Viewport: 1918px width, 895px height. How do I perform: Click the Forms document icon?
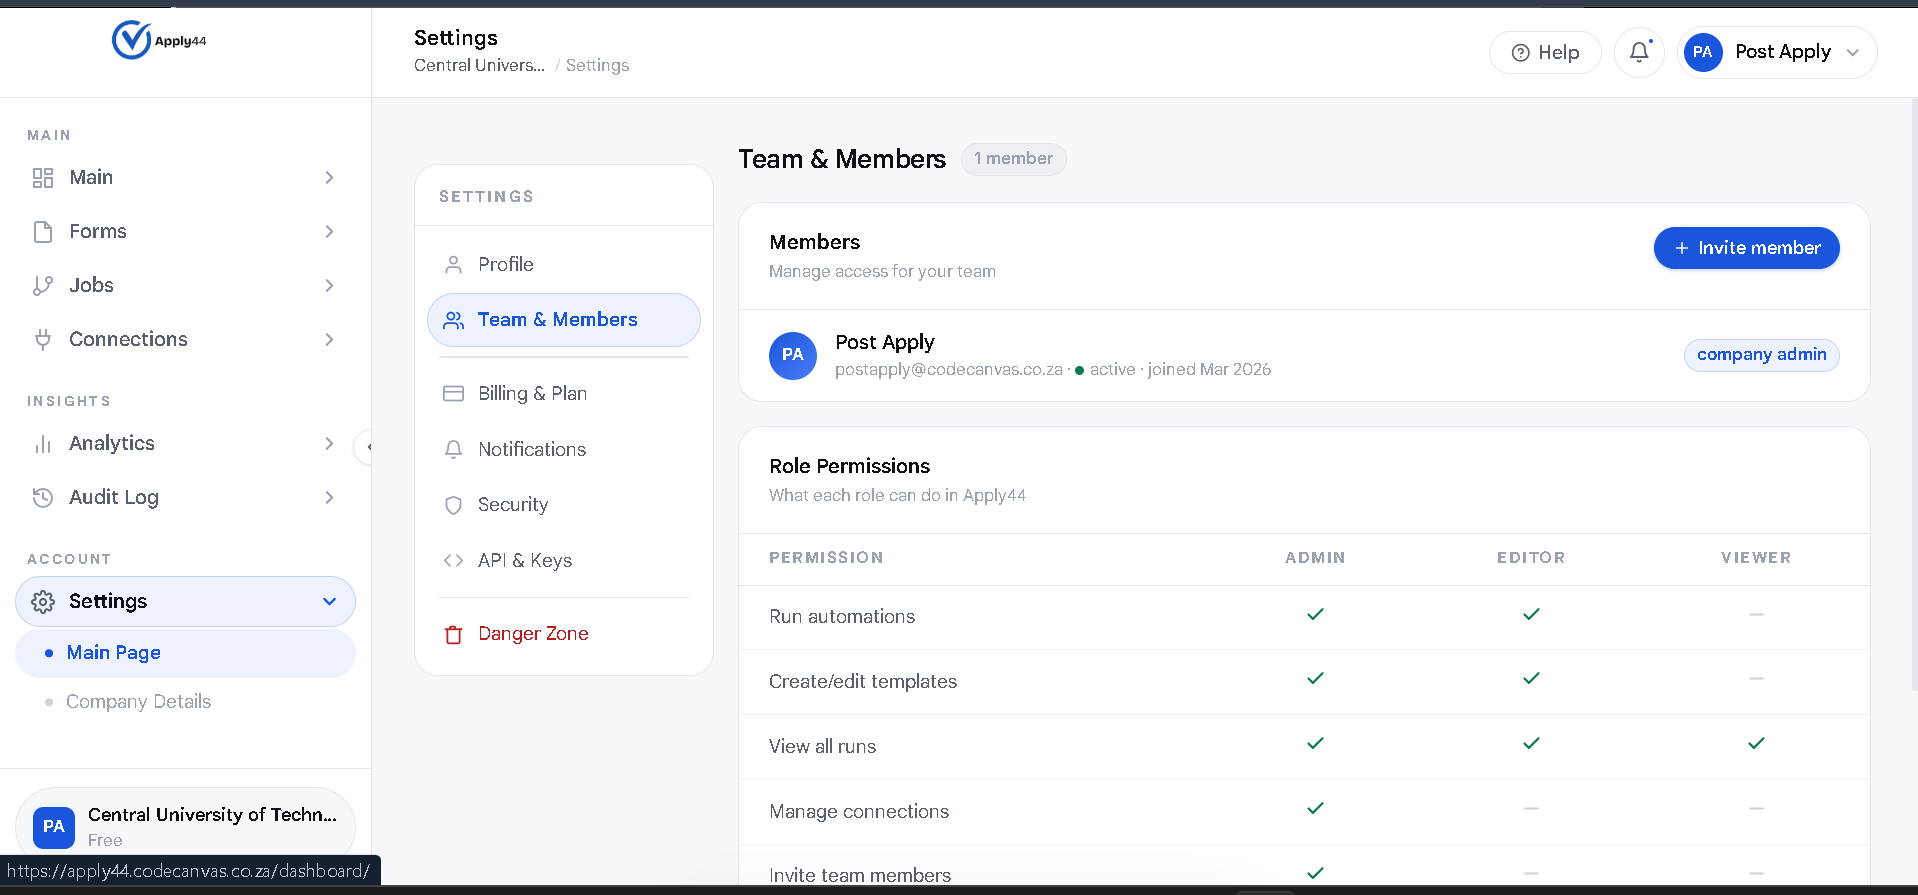pos(43,232)
